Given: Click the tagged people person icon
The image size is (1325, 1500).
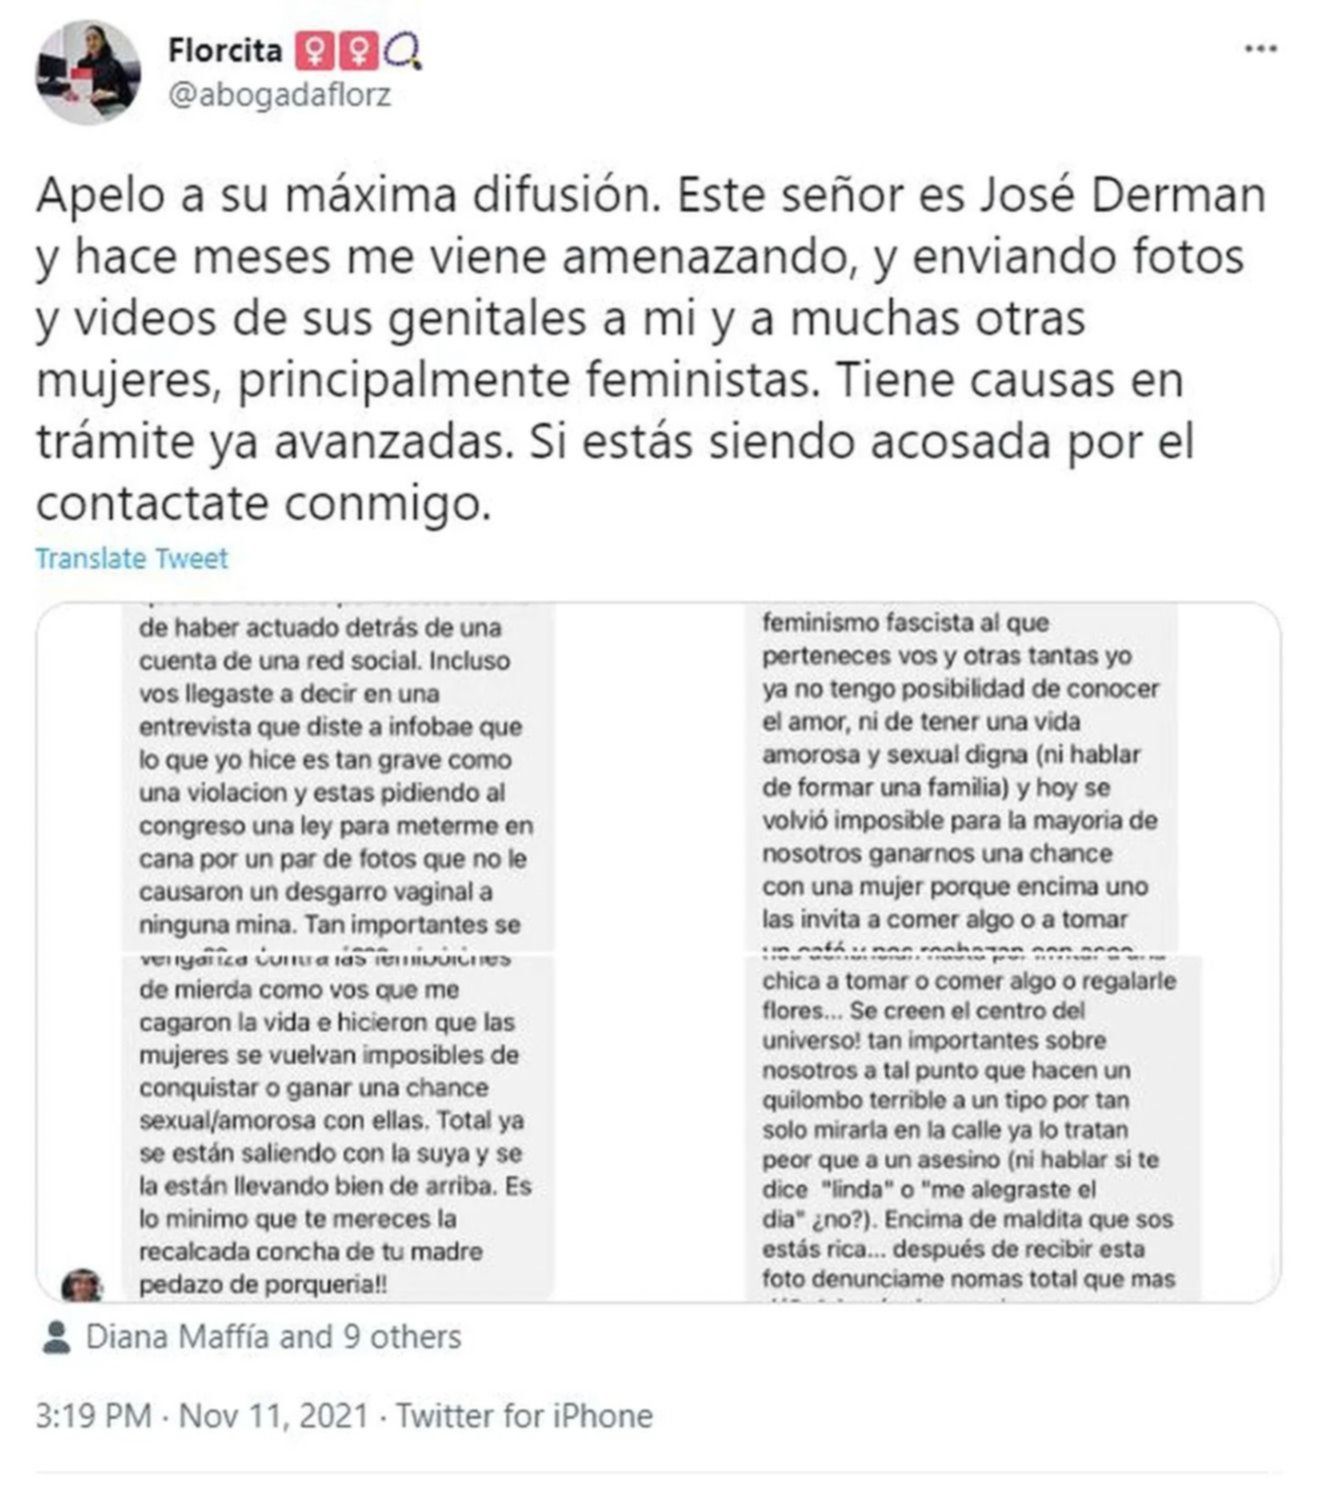Looking at the screenshot, I should pyautogui.click(x=56, y=1337).
